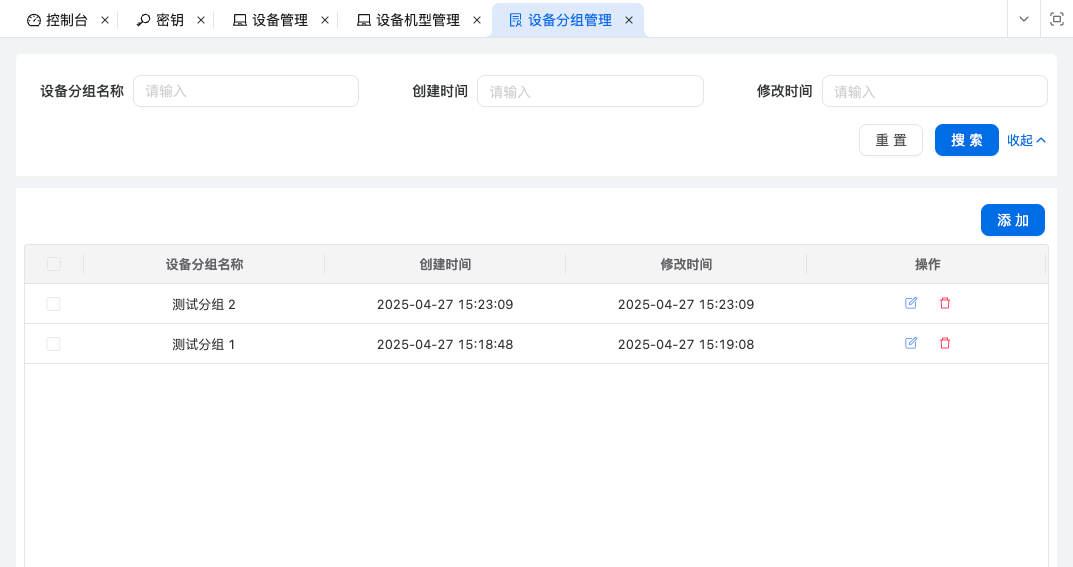Click the 搜索 button
This screenshot has height=567, width=1073.
(x=966, y=140)
